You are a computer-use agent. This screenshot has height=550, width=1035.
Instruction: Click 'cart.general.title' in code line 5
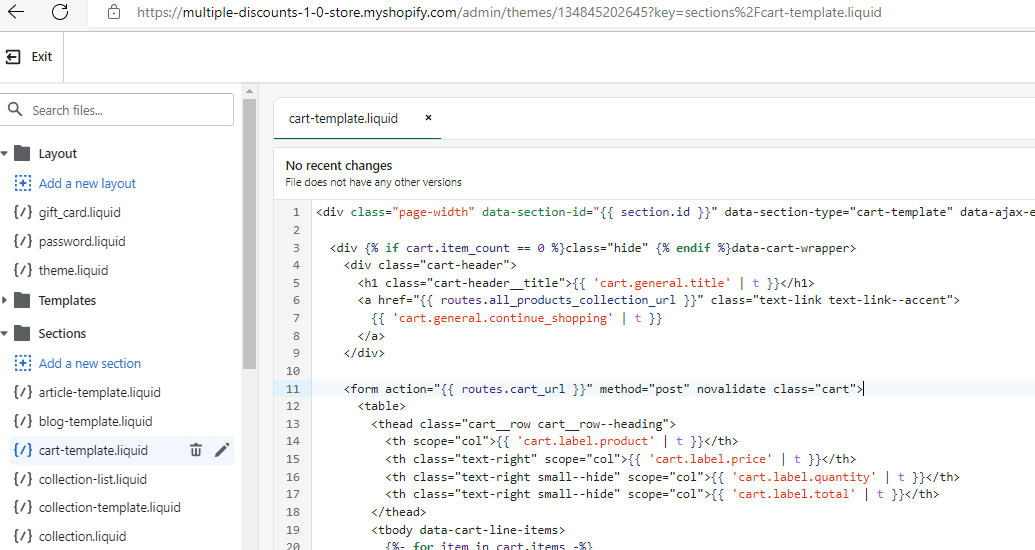[662, 283]
